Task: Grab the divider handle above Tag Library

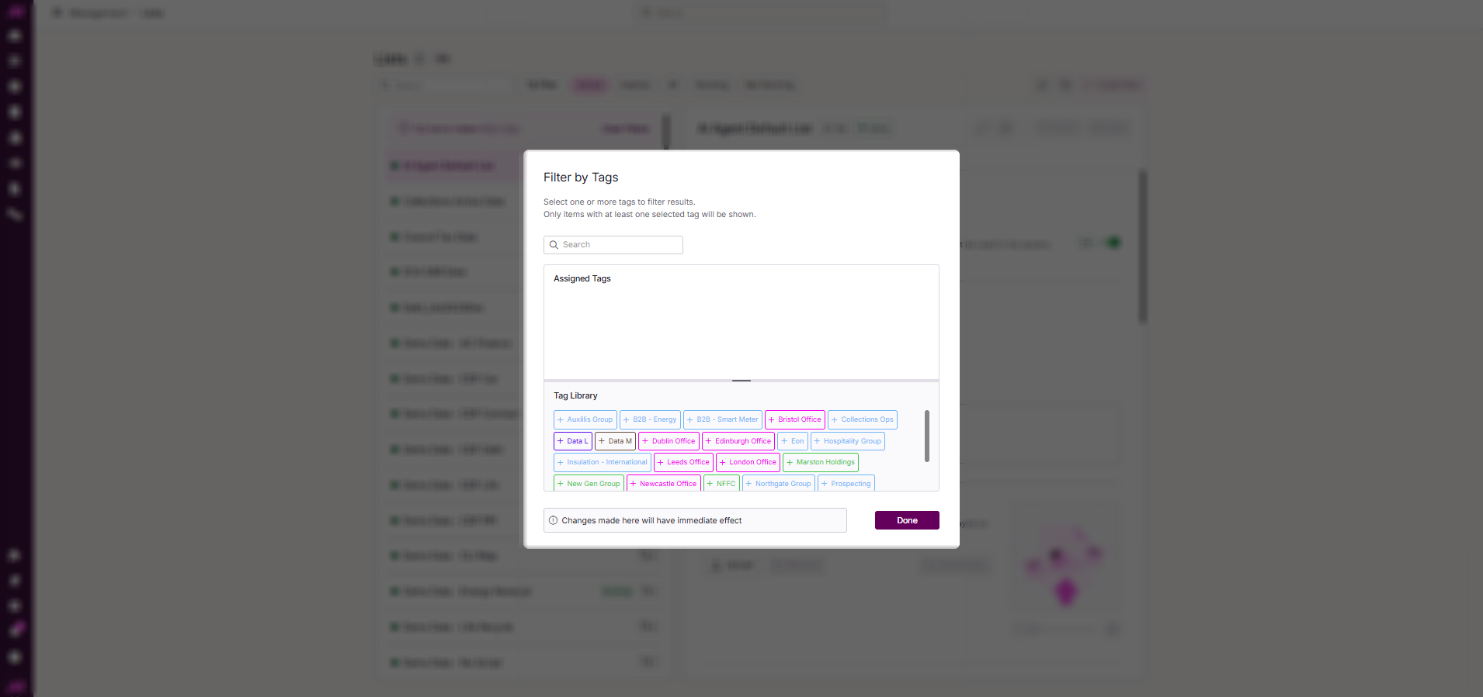Action: coord(741,381)
